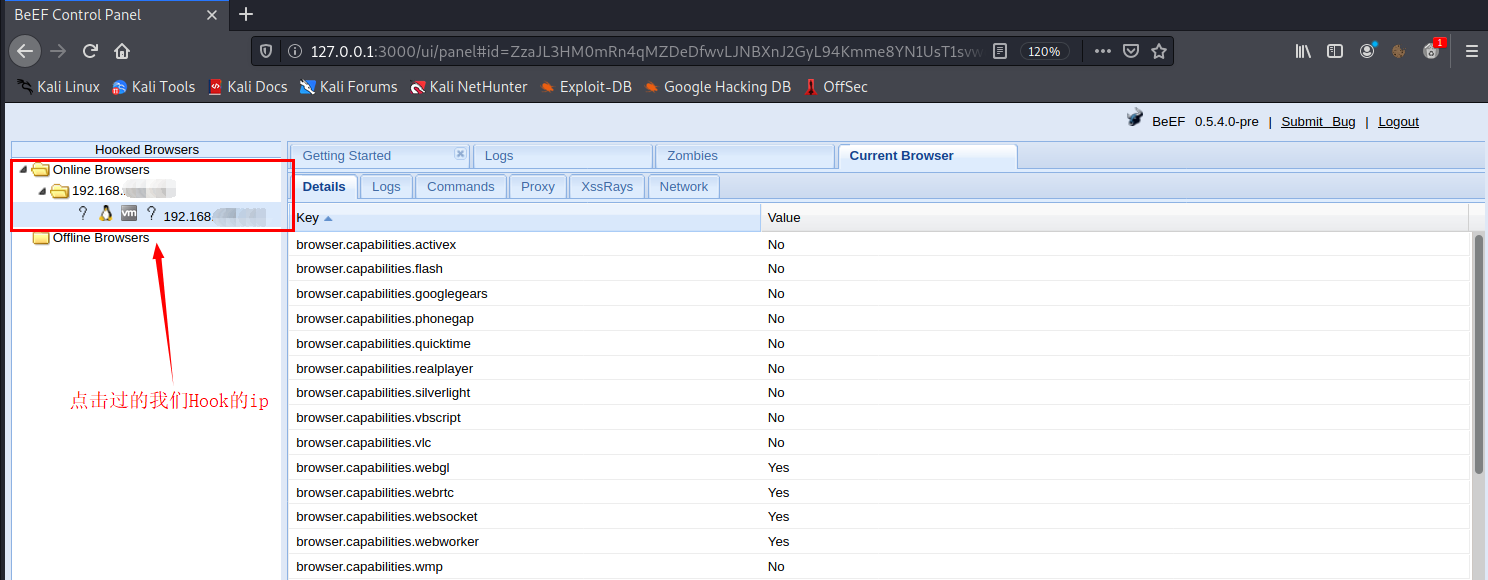Sort by the Key column header
1488x580 pixels.
(523, 217)
